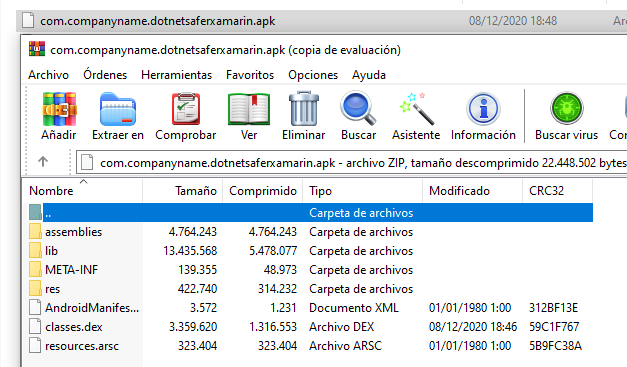
Task: Click the Eliminar trash icon
Action: tap(304, 109)
